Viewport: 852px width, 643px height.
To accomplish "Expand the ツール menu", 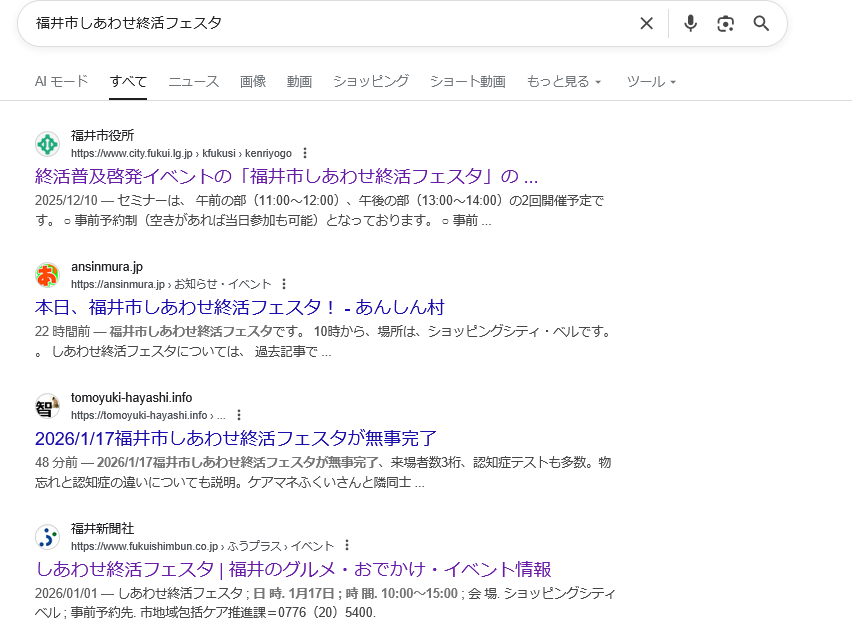I will (651, 82).
